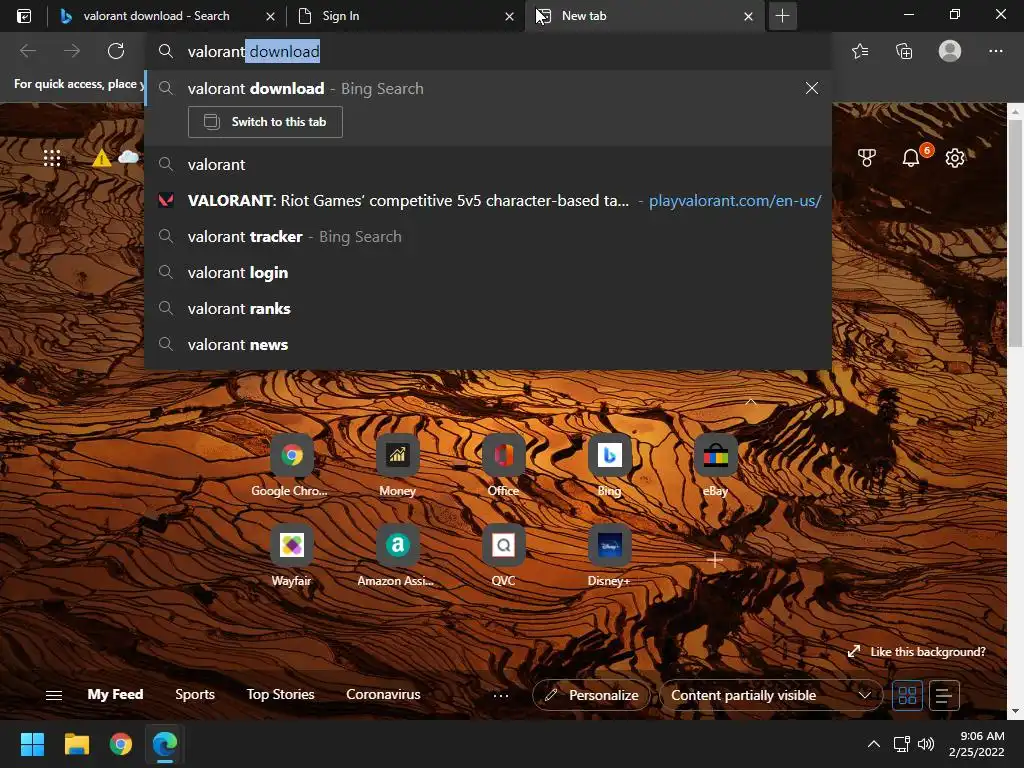The image size is (1024, 768).
Task: Click Switch to this tab button
Action: coord(265,122)
